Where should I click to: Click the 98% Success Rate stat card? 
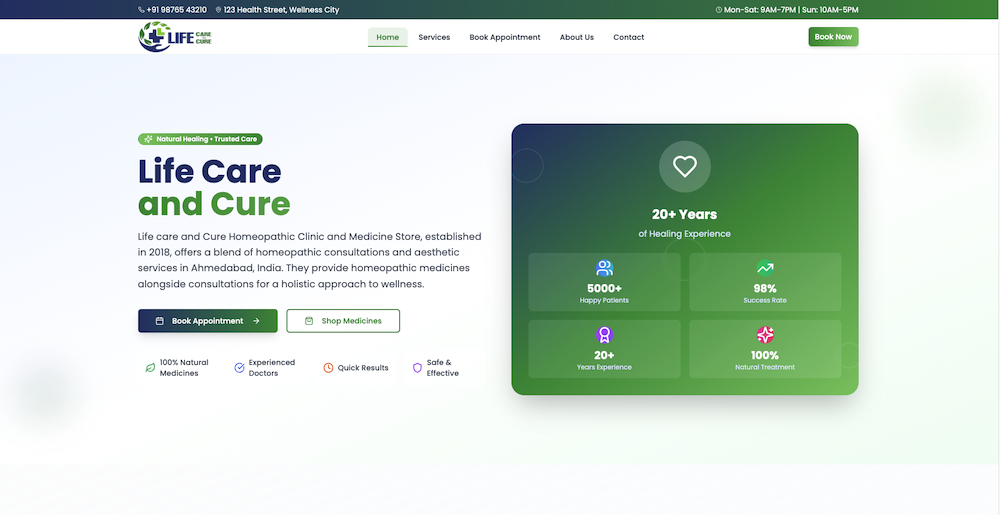[x=765, y=282]
